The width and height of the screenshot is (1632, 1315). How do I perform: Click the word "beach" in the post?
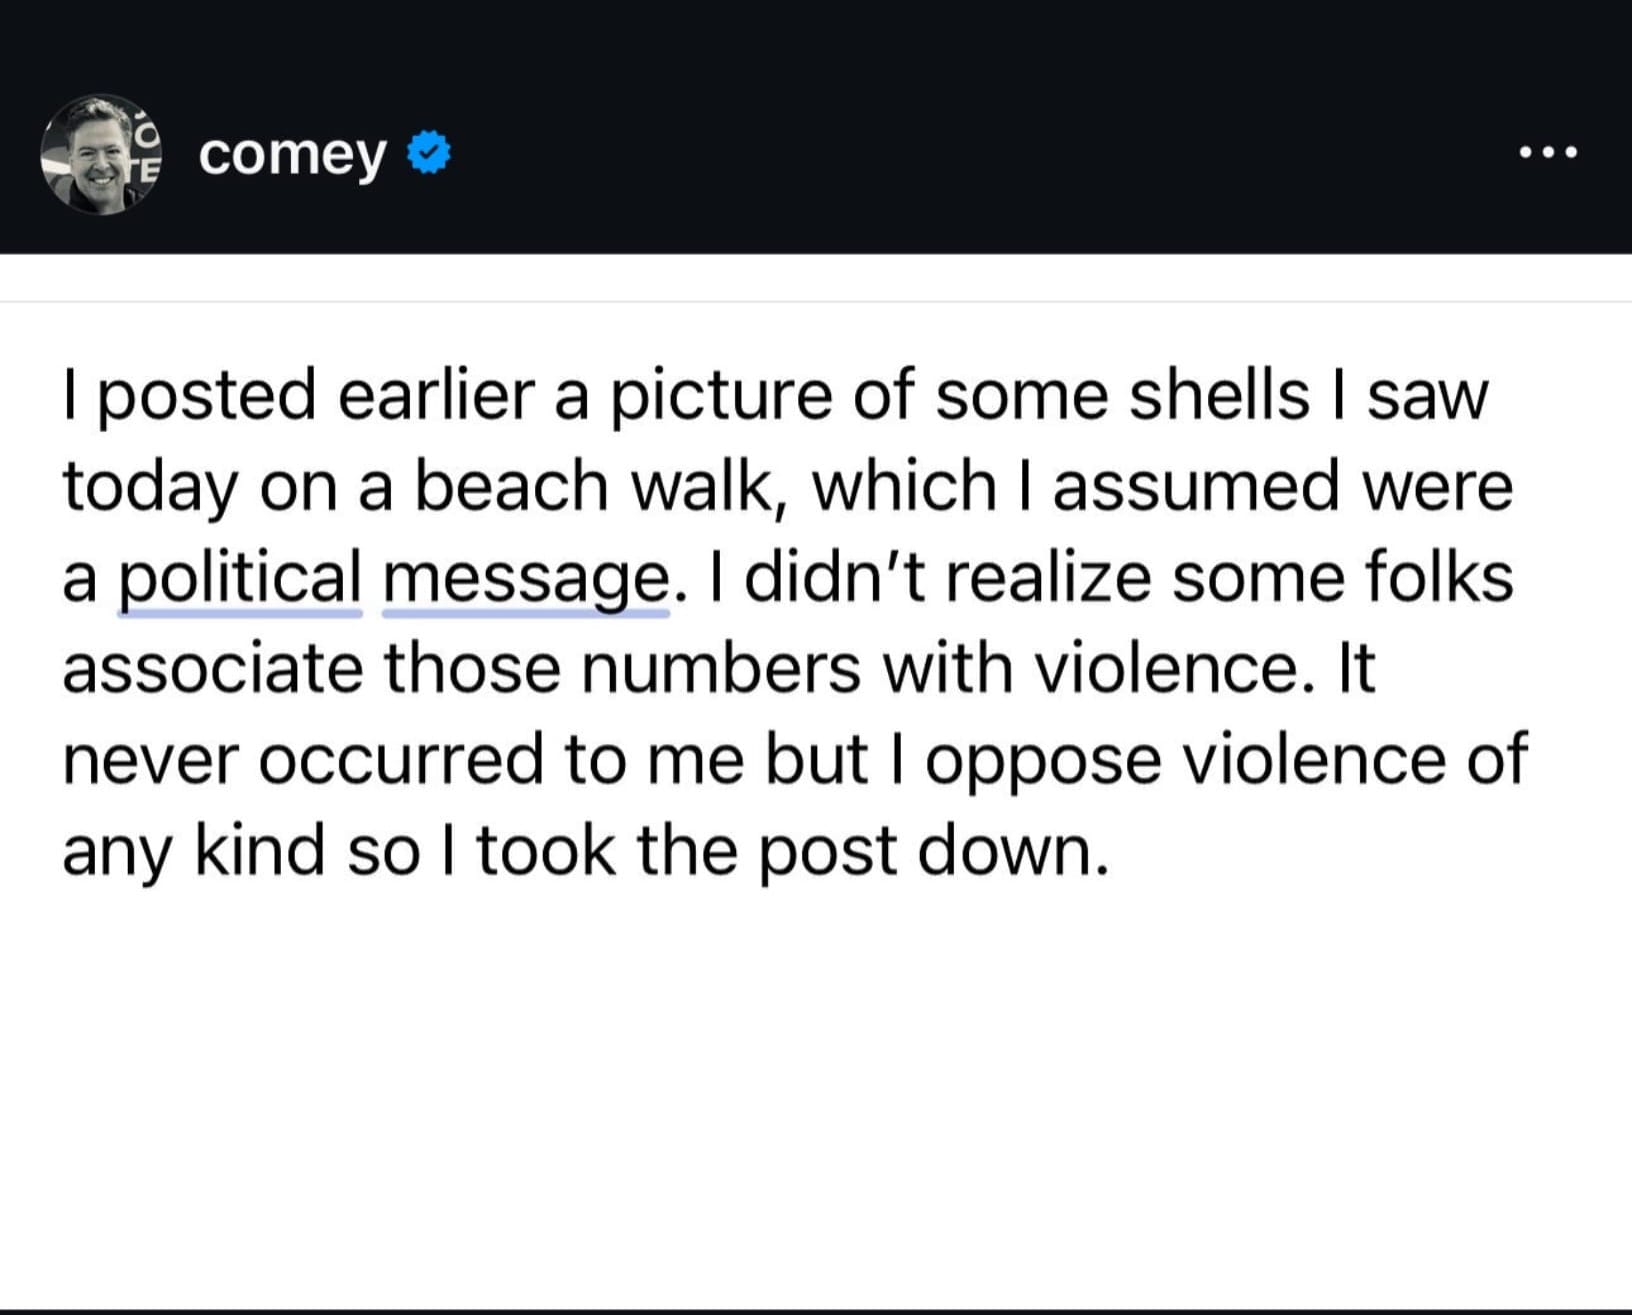[511, 487]
